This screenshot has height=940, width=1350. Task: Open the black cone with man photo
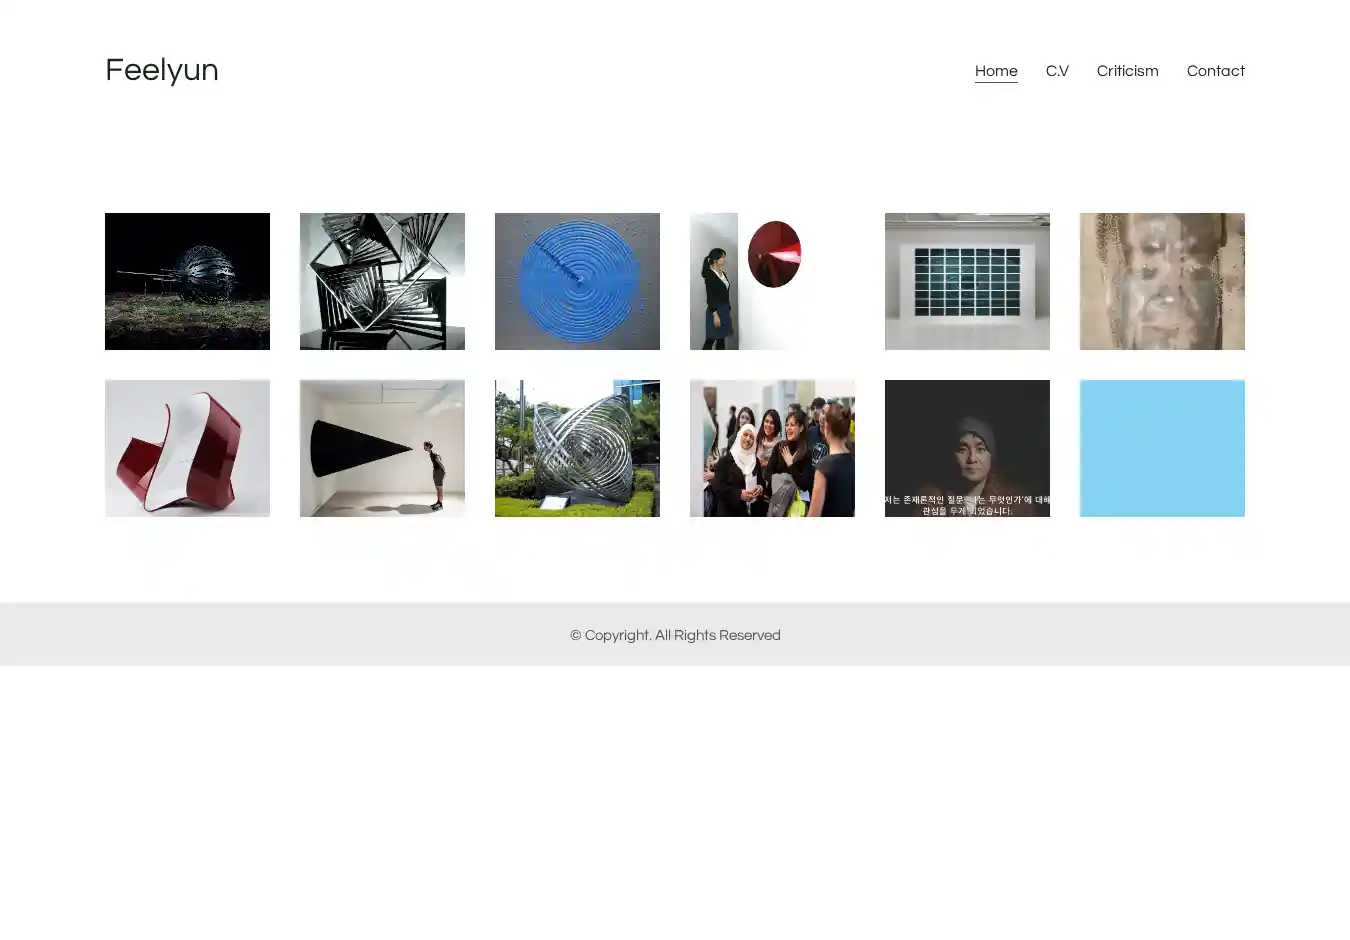(382, 448)
